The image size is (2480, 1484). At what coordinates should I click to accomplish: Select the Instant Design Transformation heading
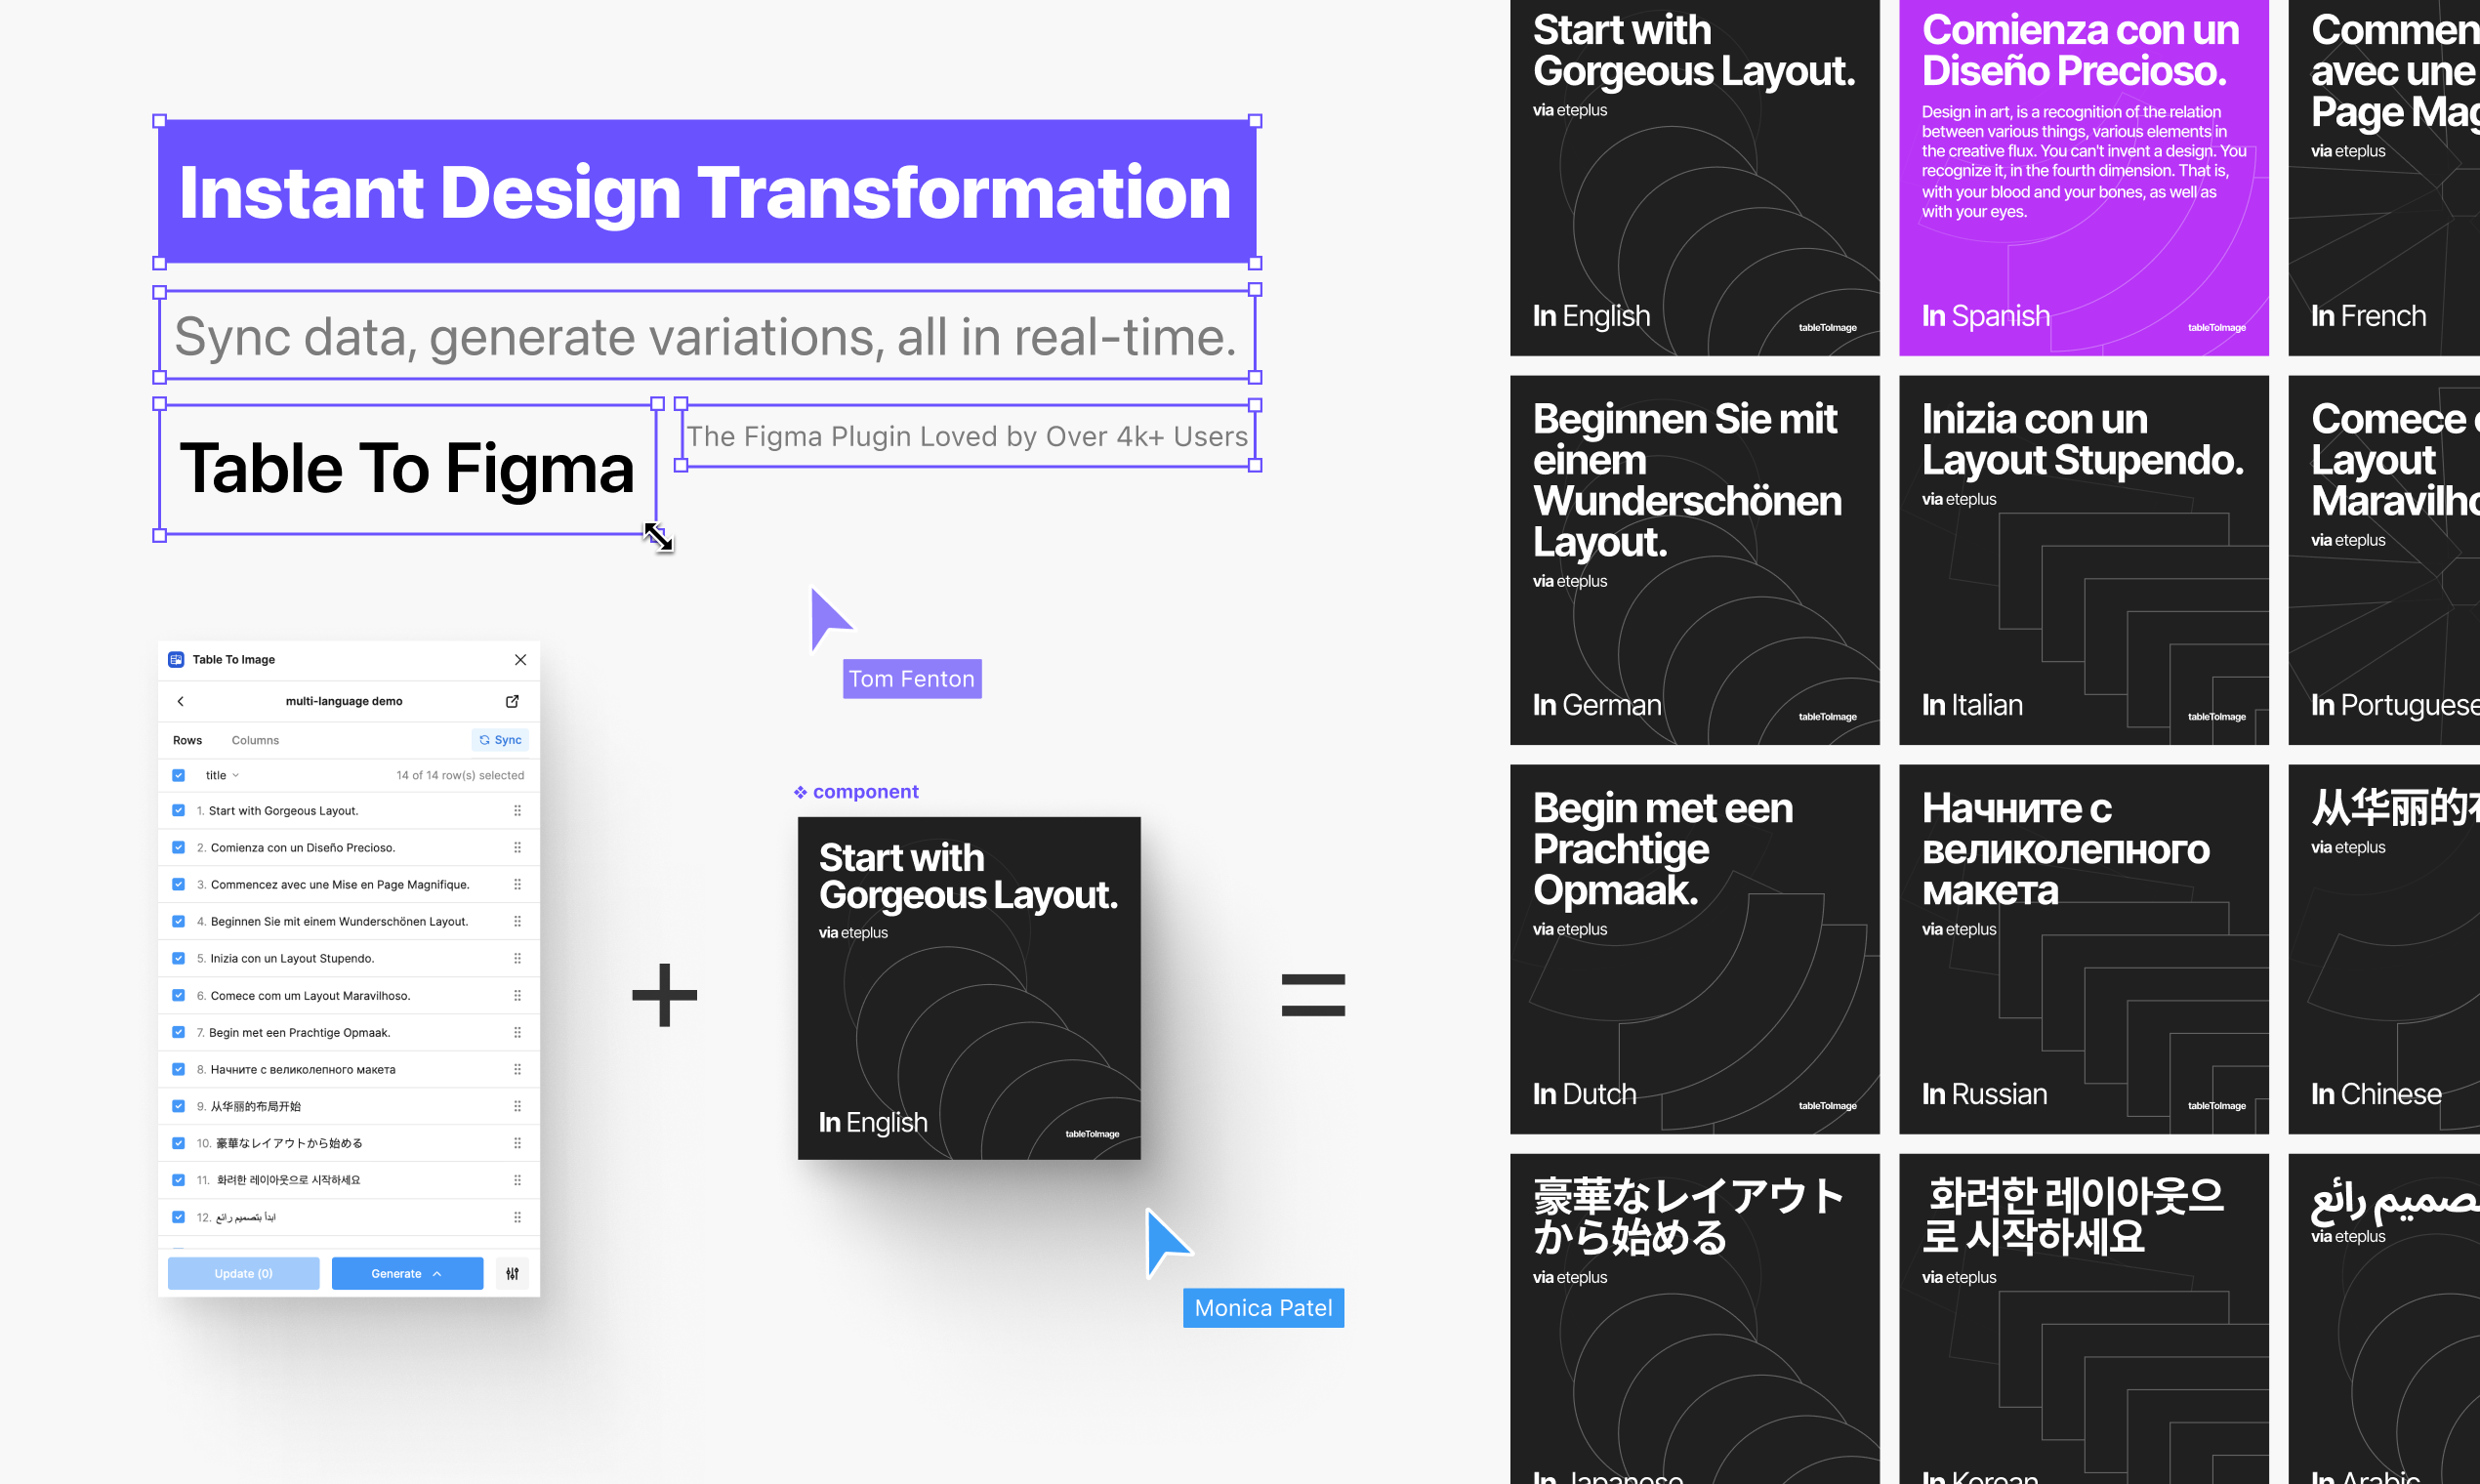pos(707,192)
